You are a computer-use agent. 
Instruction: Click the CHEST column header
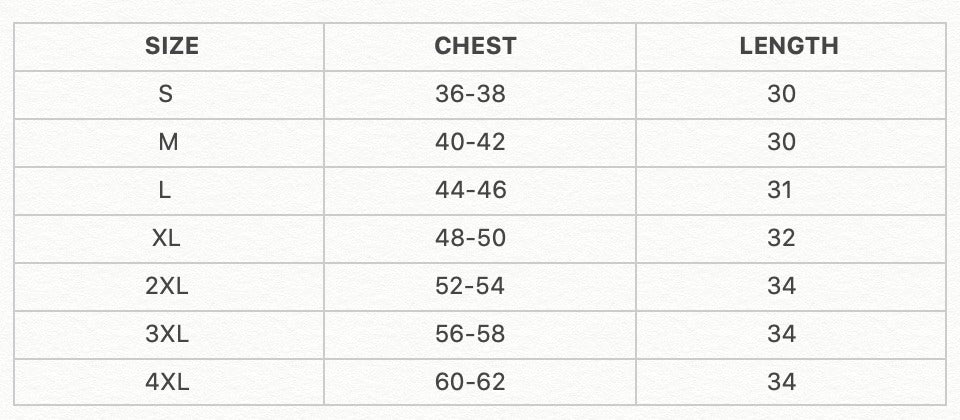pyautogui.click(x=475, y=46)
